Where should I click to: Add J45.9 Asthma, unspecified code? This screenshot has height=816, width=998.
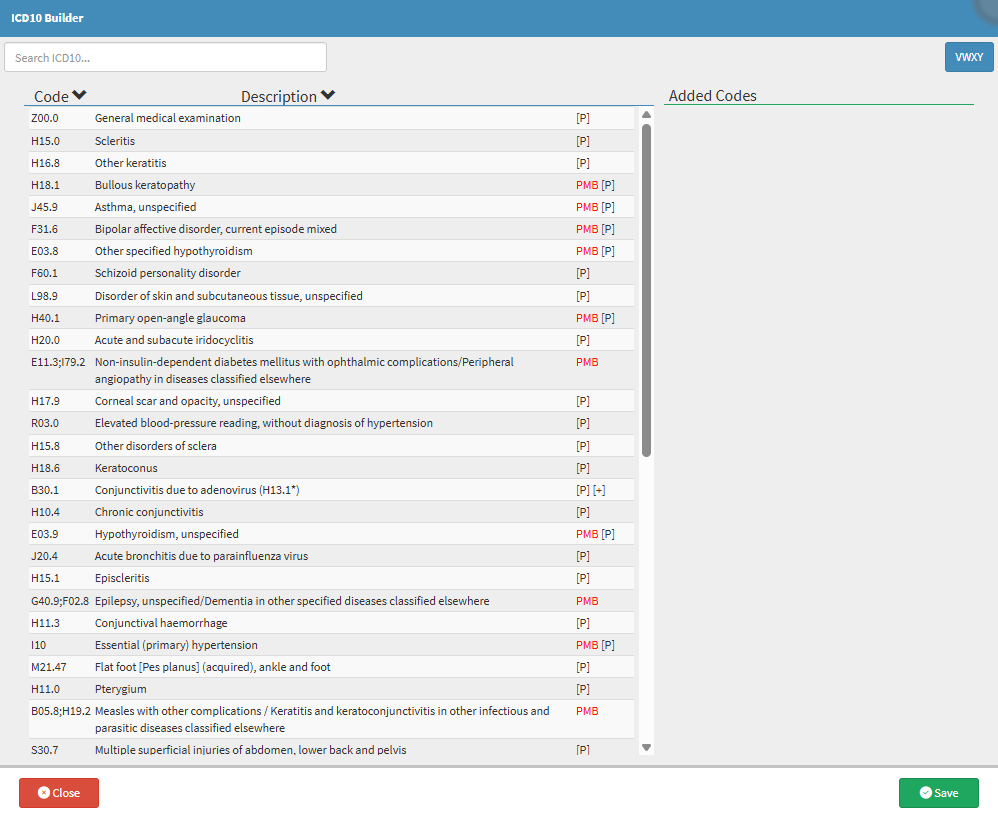pyautogui.click(x=331, y=207)
